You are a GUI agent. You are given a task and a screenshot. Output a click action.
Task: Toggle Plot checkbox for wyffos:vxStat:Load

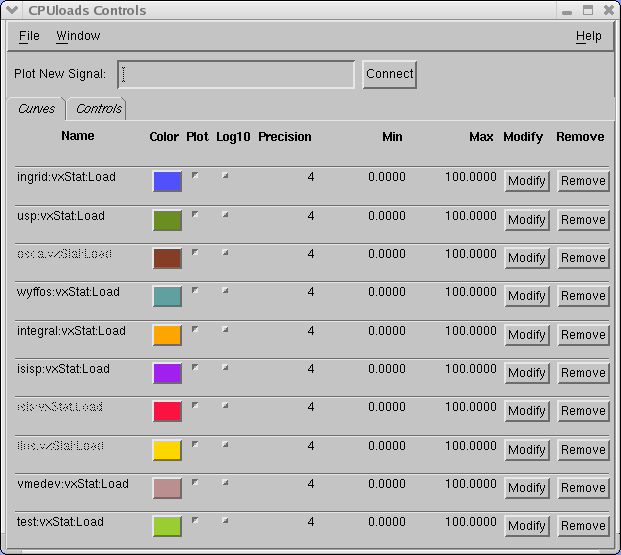click(195, 290)
